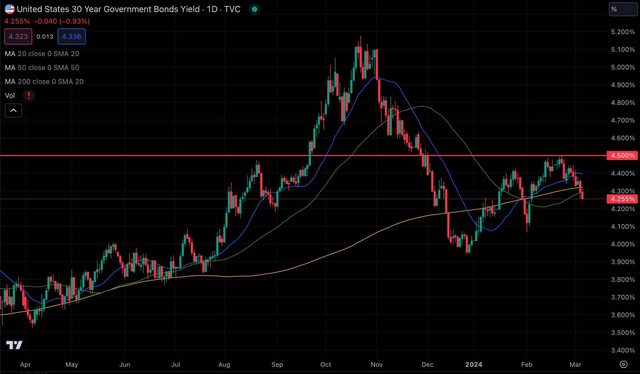Click the Aug label on time axis

[x=224, y=365]
